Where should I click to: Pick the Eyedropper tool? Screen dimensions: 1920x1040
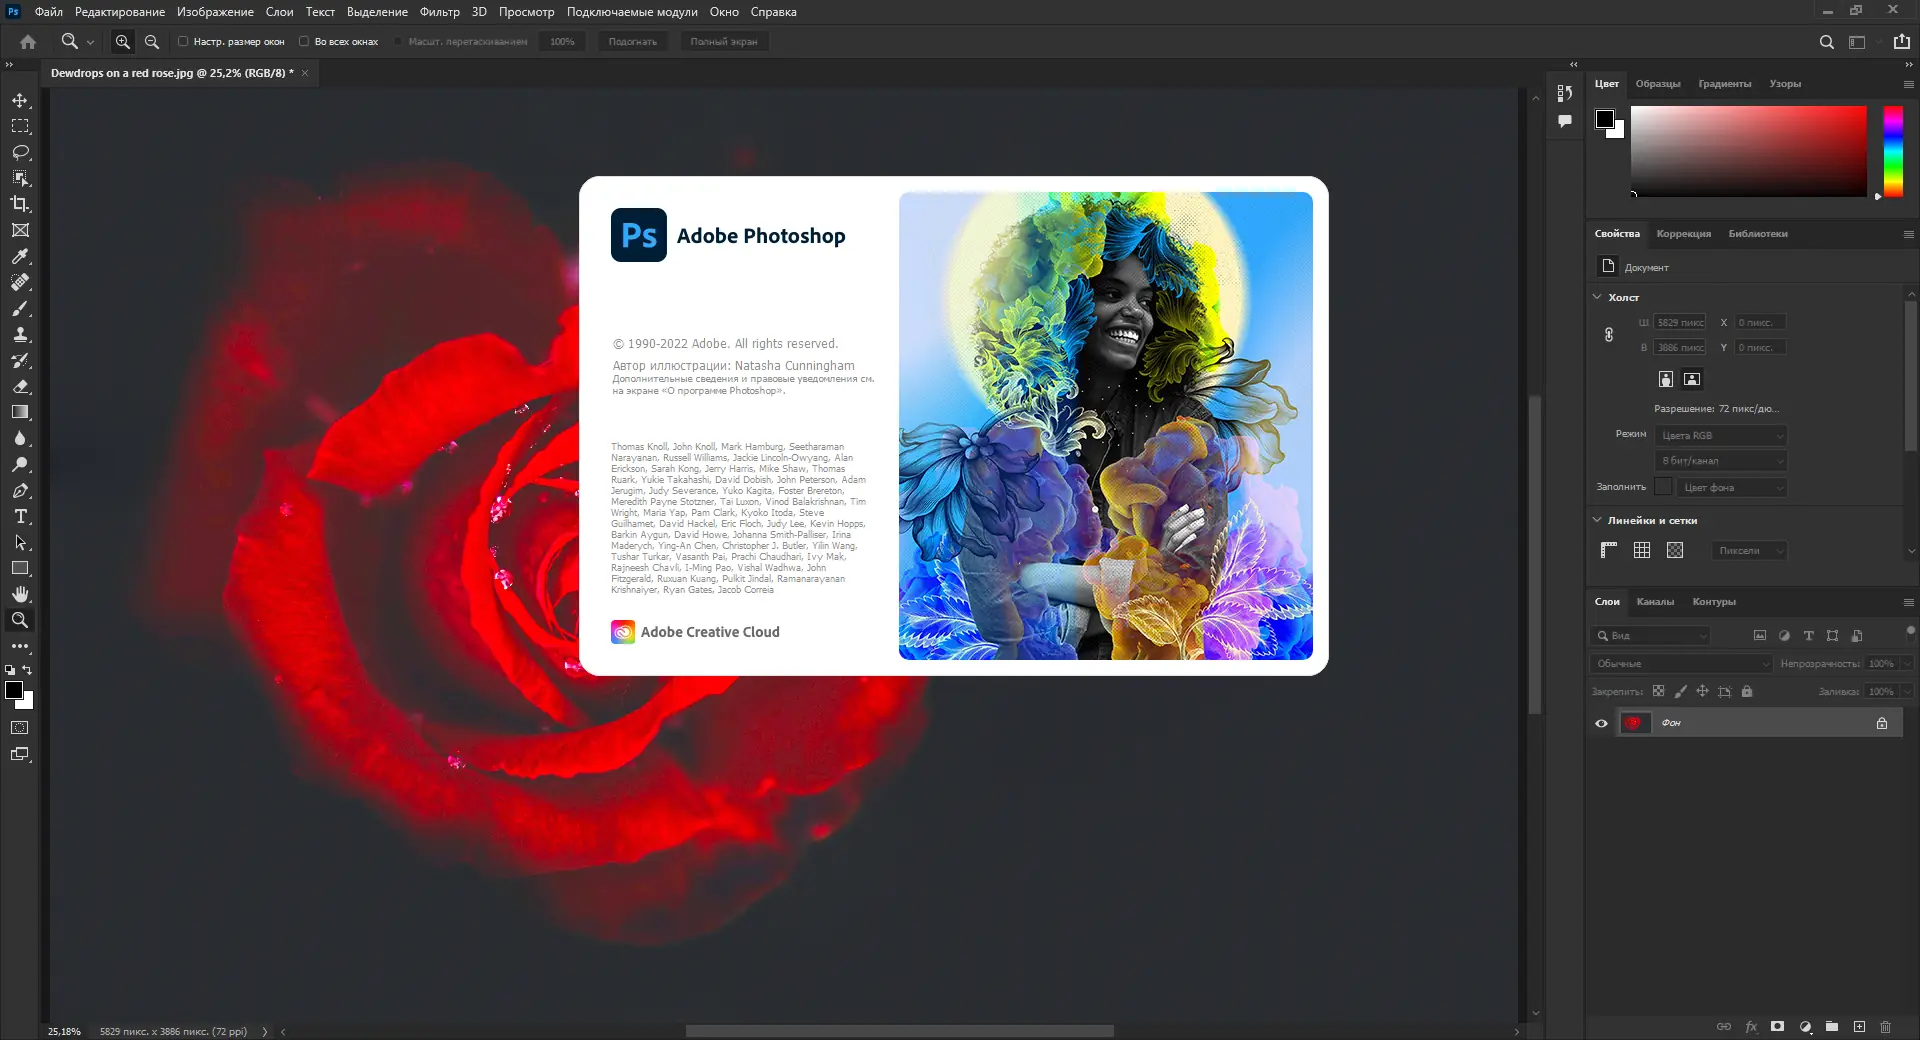(20, 257)
